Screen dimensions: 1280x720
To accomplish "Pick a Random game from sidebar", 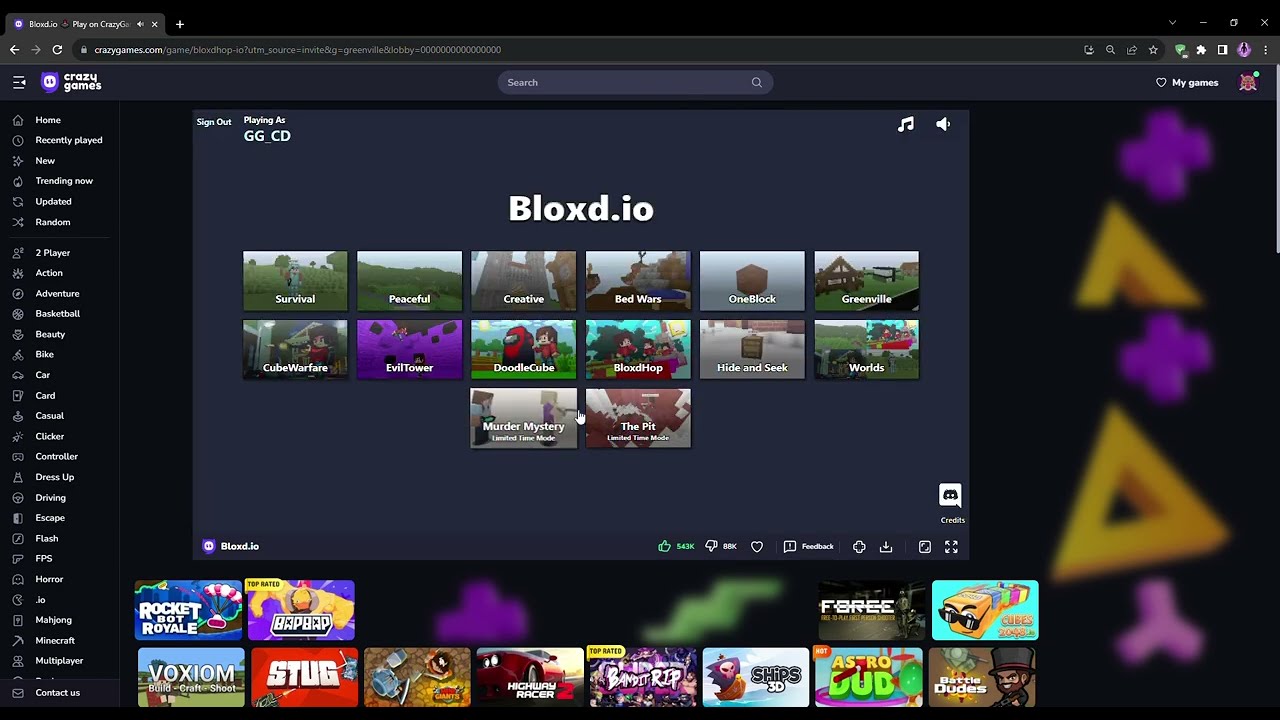I will (52, 222).
